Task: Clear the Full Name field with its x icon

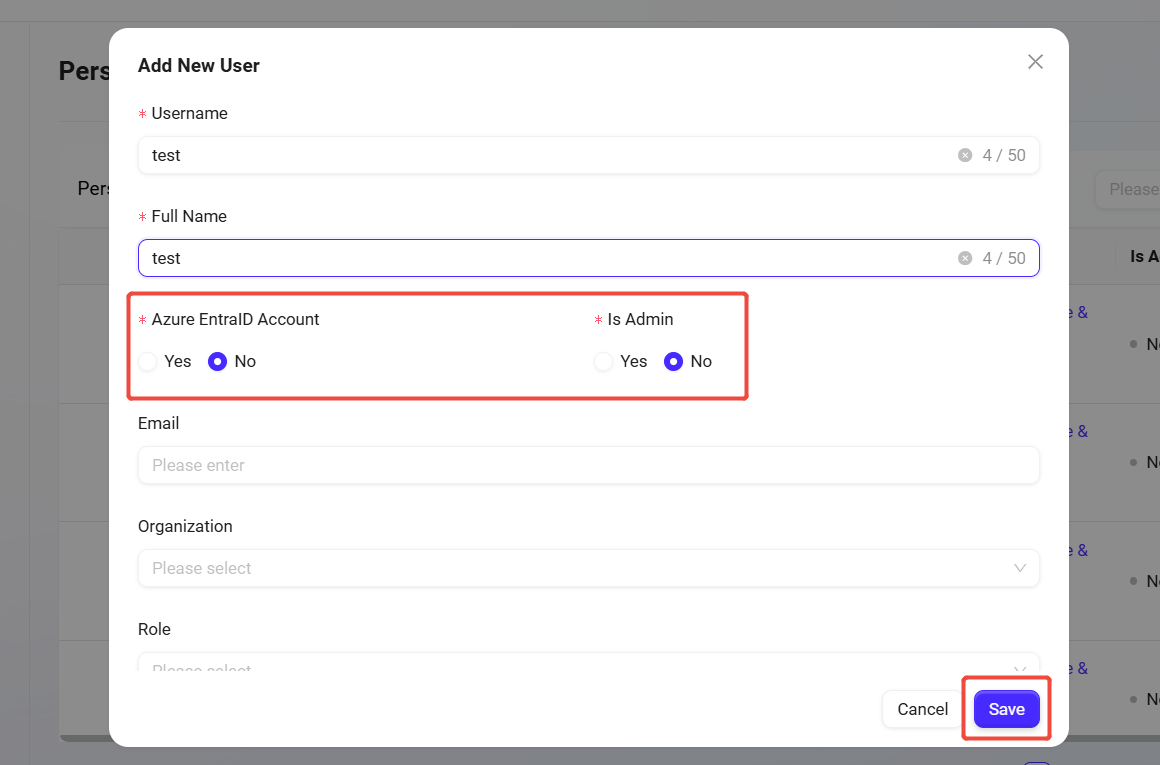Action: [965, 258]
